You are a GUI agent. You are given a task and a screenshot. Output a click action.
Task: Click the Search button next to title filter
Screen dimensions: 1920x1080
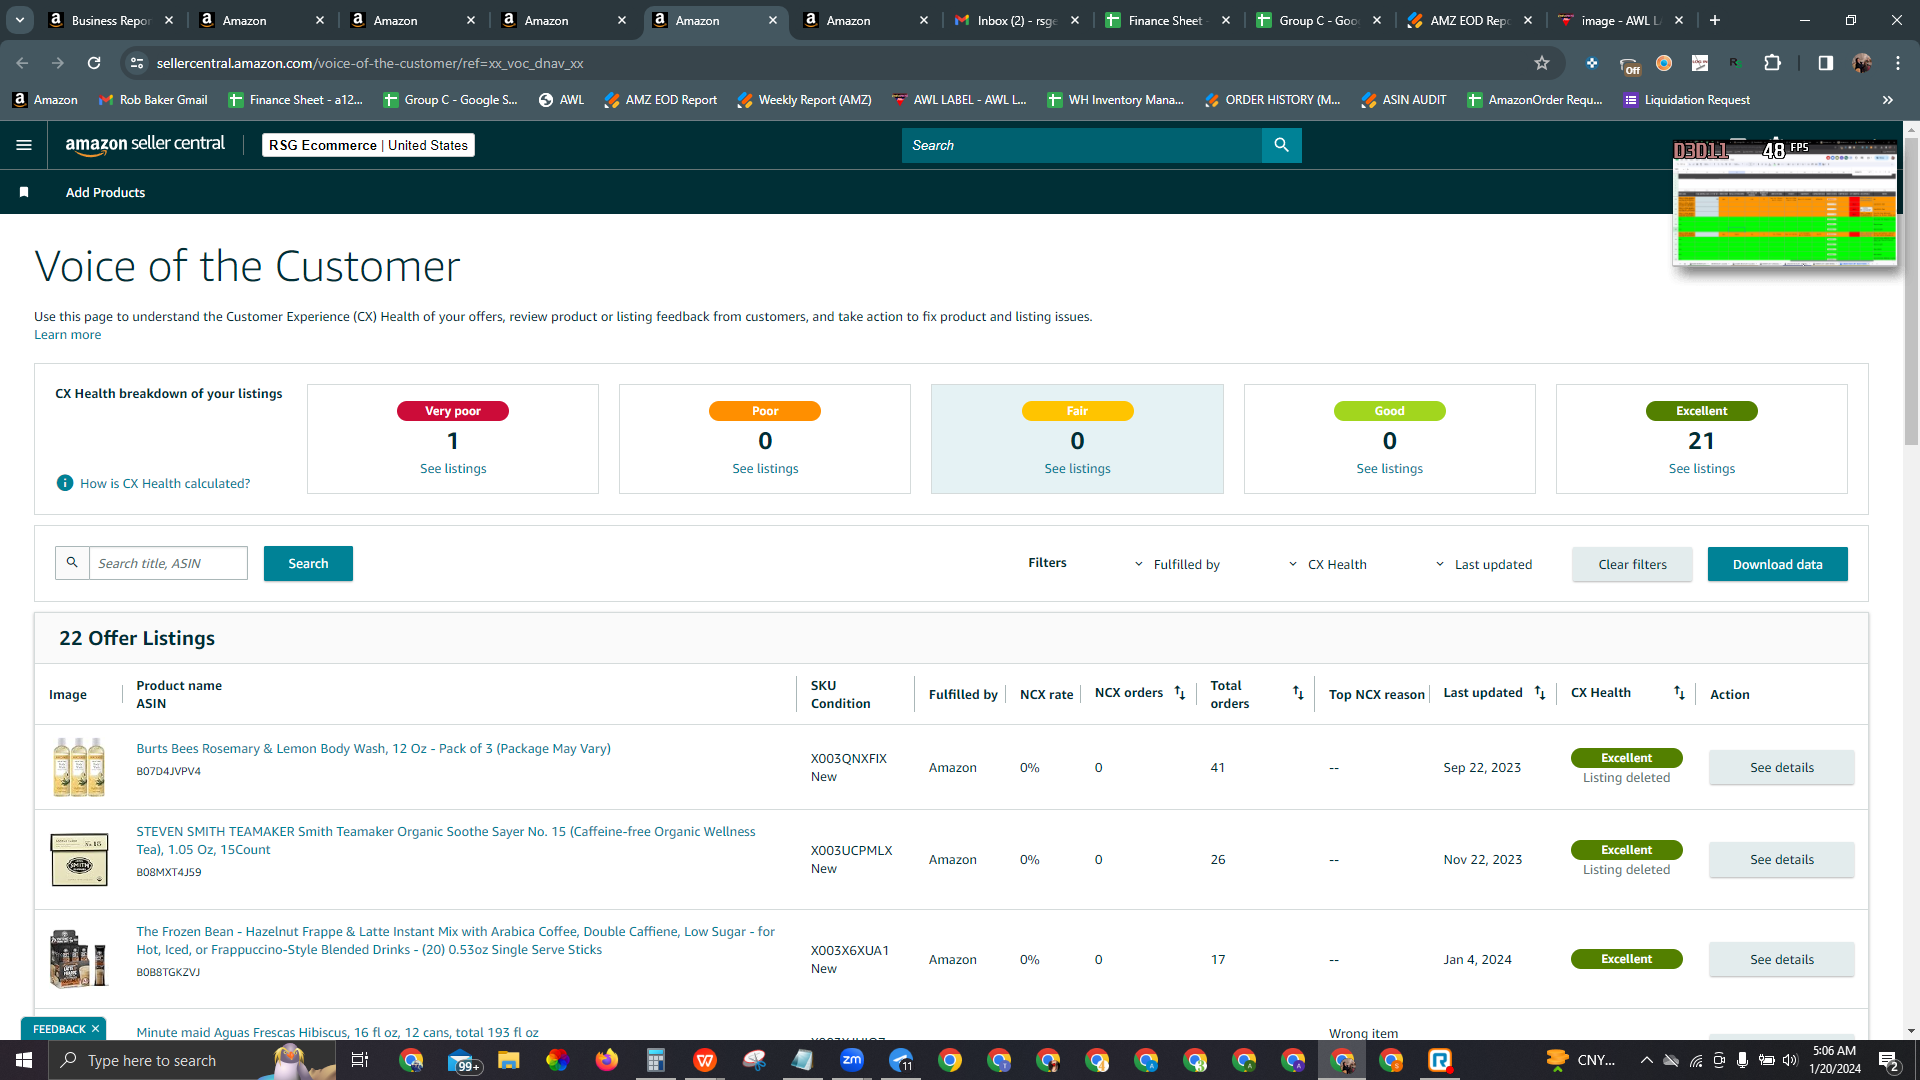(x=308, y=563)
